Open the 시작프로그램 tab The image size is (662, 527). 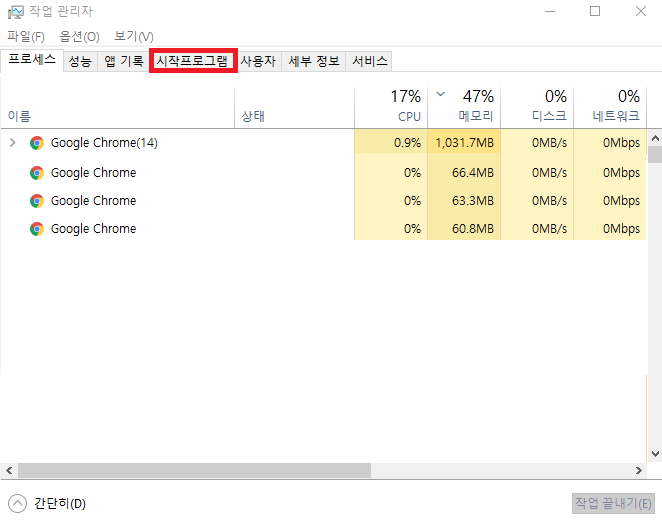tap(193, 61)
